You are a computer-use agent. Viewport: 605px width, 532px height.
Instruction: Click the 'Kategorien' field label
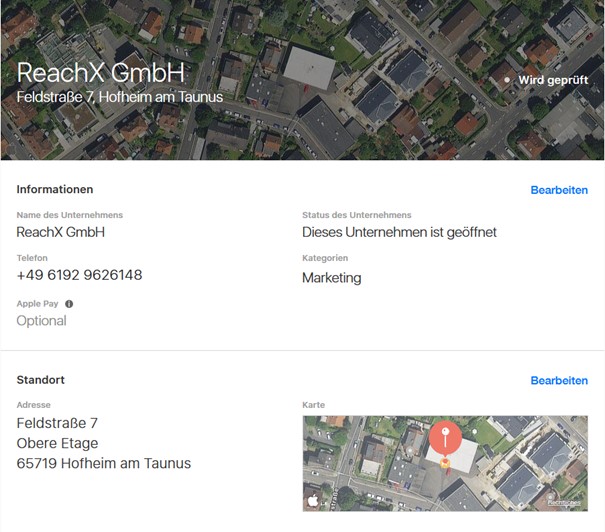coord(325,258)
